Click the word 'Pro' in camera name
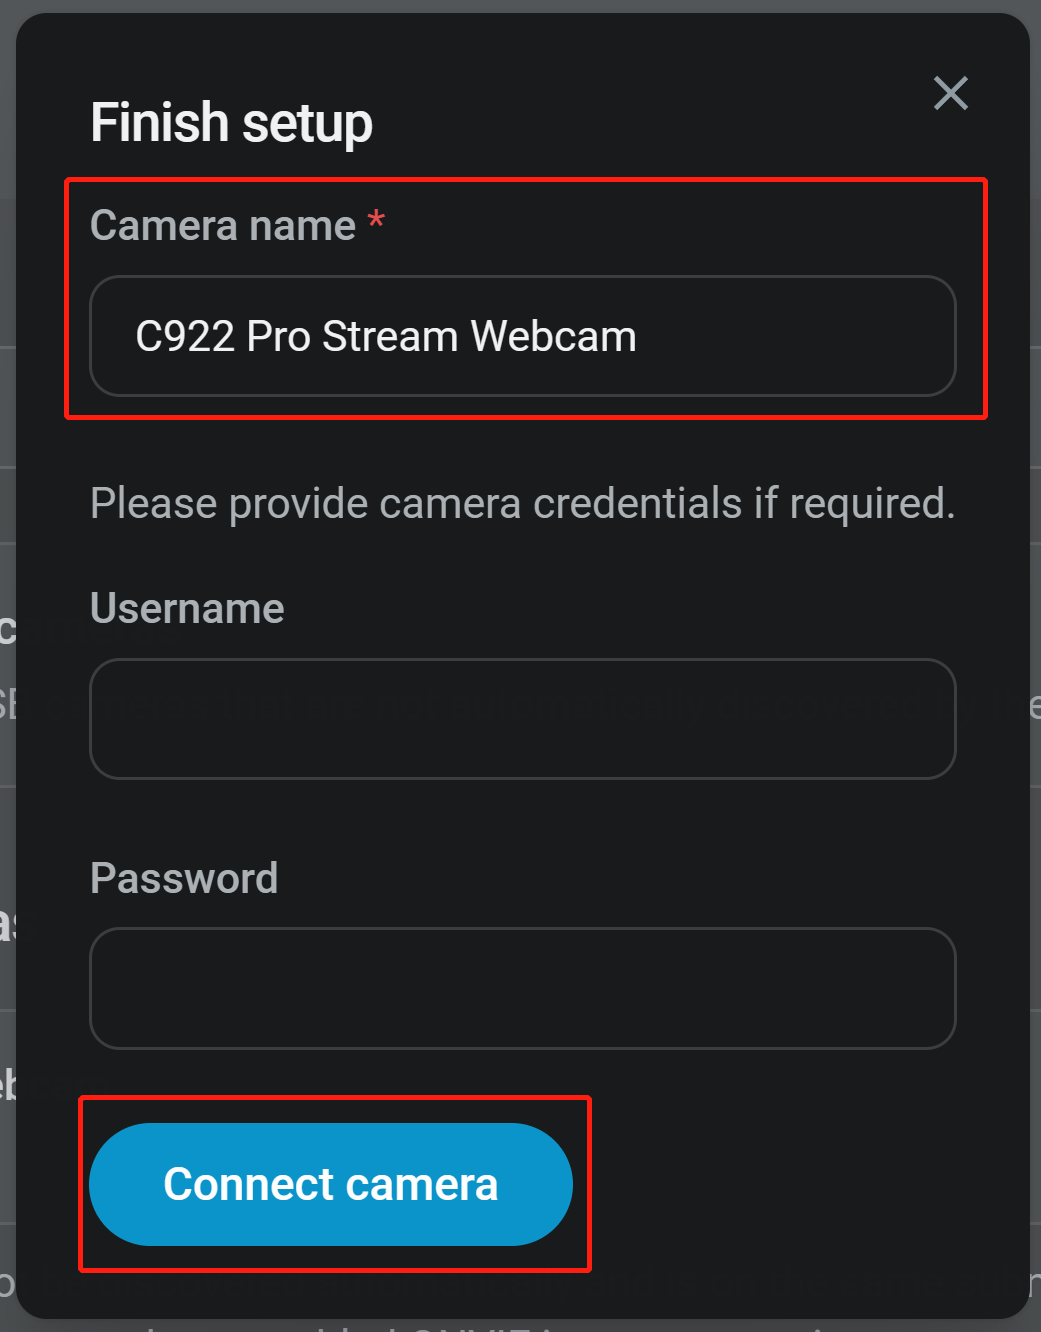 tap(278, 336)
